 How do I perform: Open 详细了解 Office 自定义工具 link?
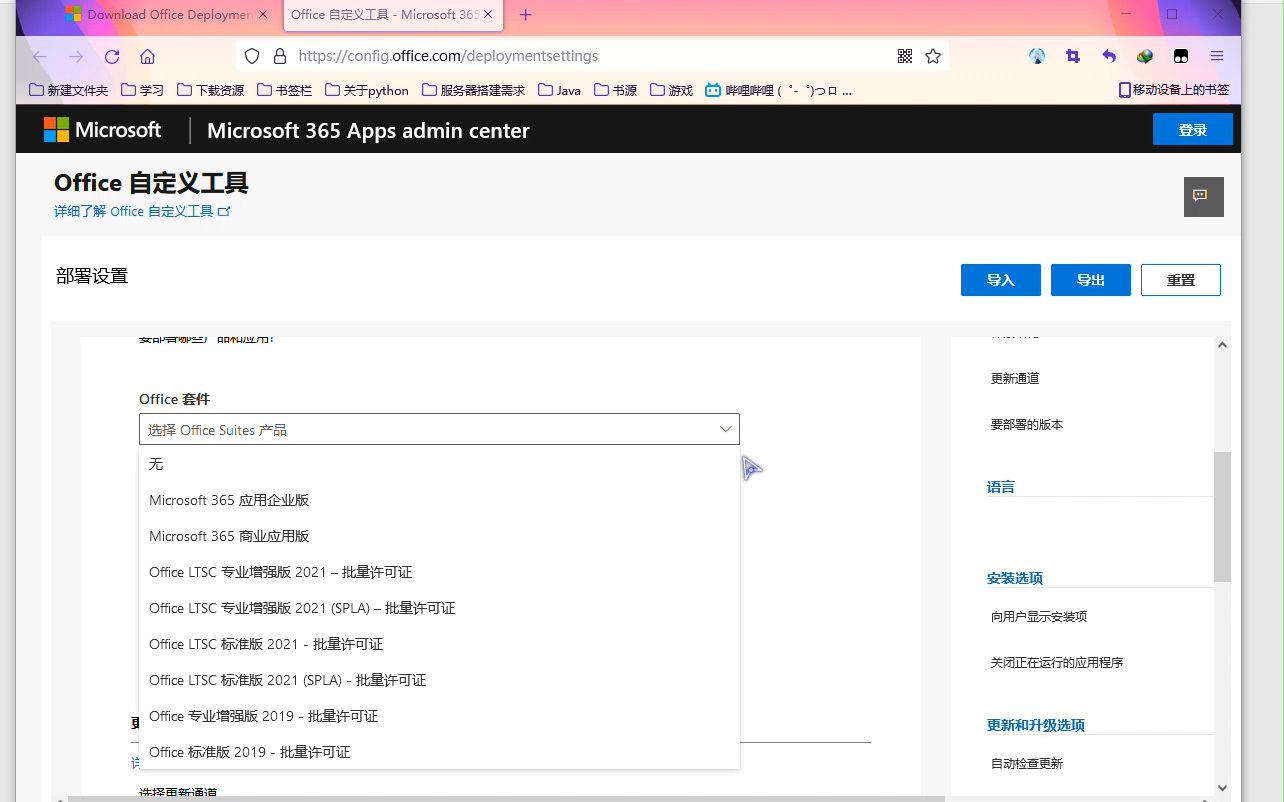(x=142, y=211)
